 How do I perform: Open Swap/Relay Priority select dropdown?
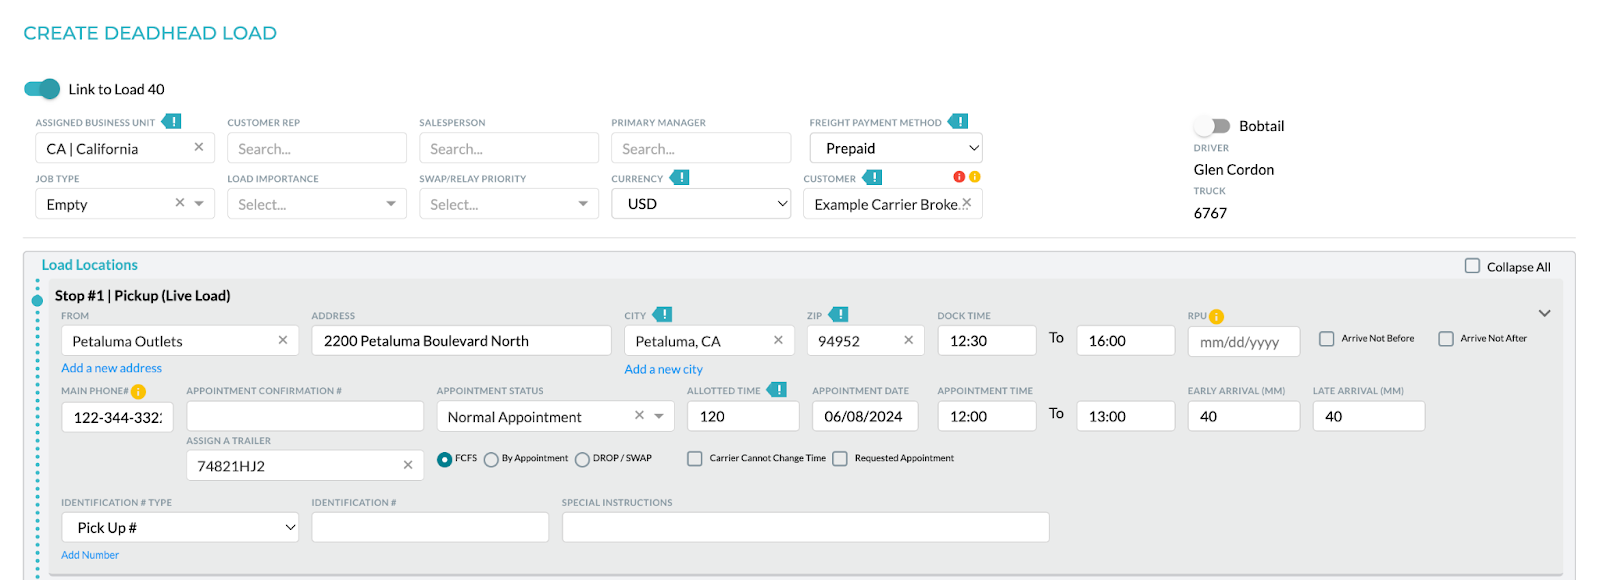pyautogui.click(x=508, y=204)
